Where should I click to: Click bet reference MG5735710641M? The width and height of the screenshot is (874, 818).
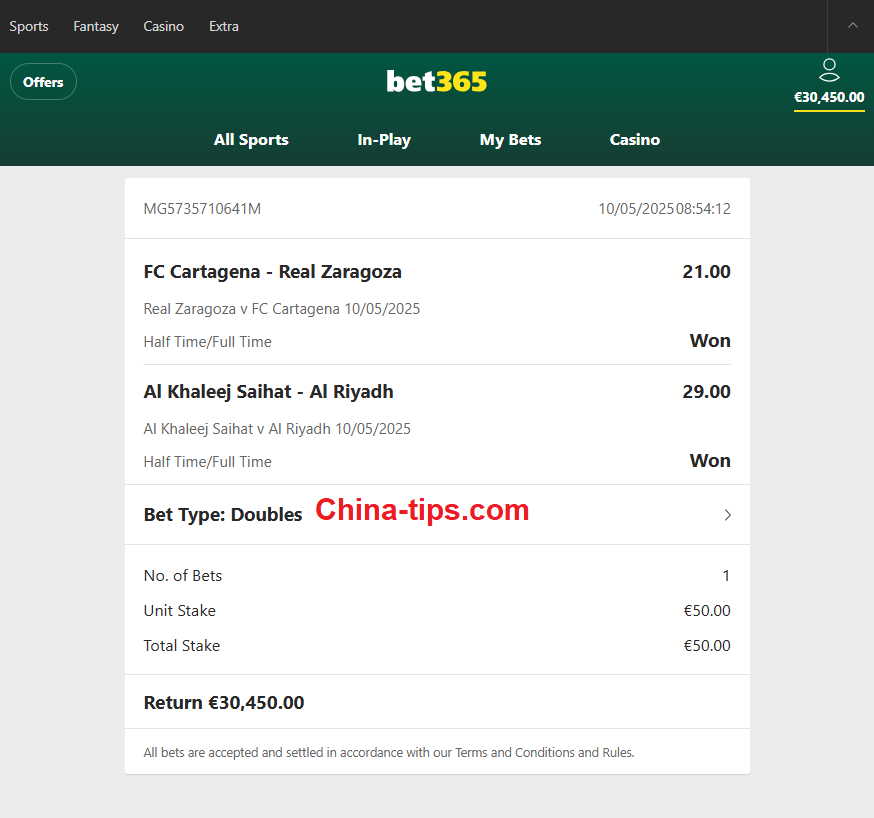(202, 209)
